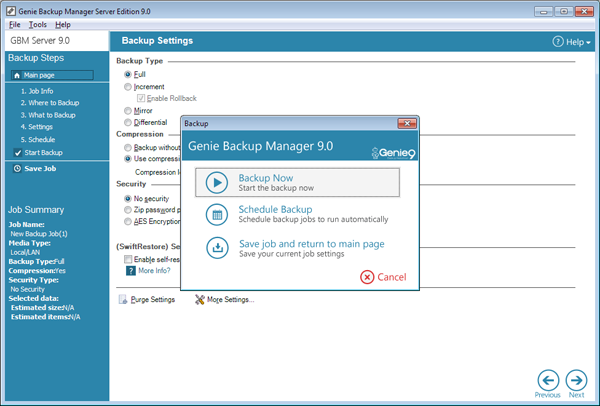Click the Schedule Backup calendar icon
This screenshot has height=406, width=600.
217,214
